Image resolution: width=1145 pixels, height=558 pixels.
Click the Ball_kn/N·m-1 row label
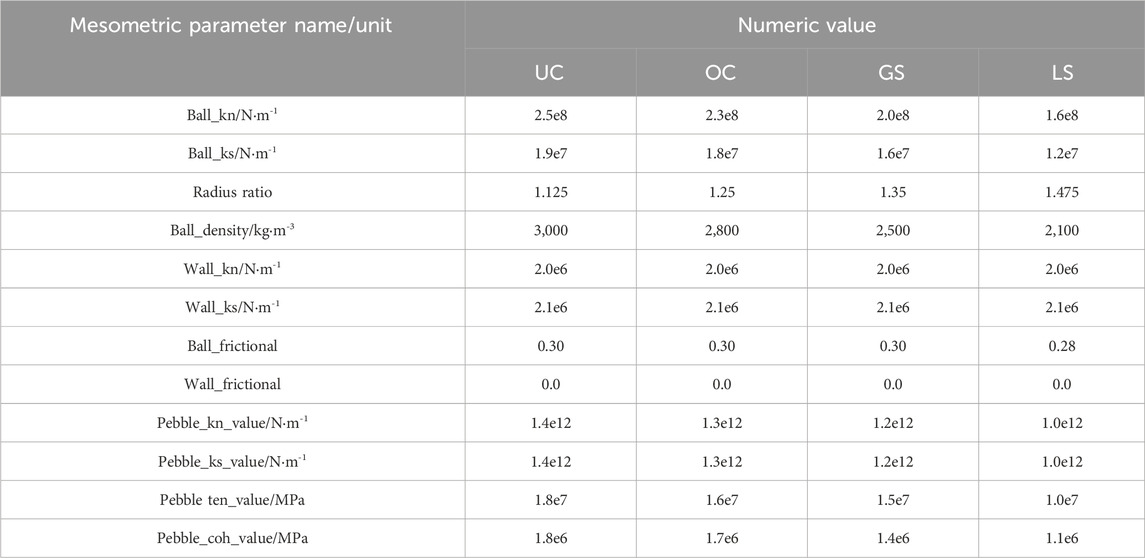click(232, 115)
